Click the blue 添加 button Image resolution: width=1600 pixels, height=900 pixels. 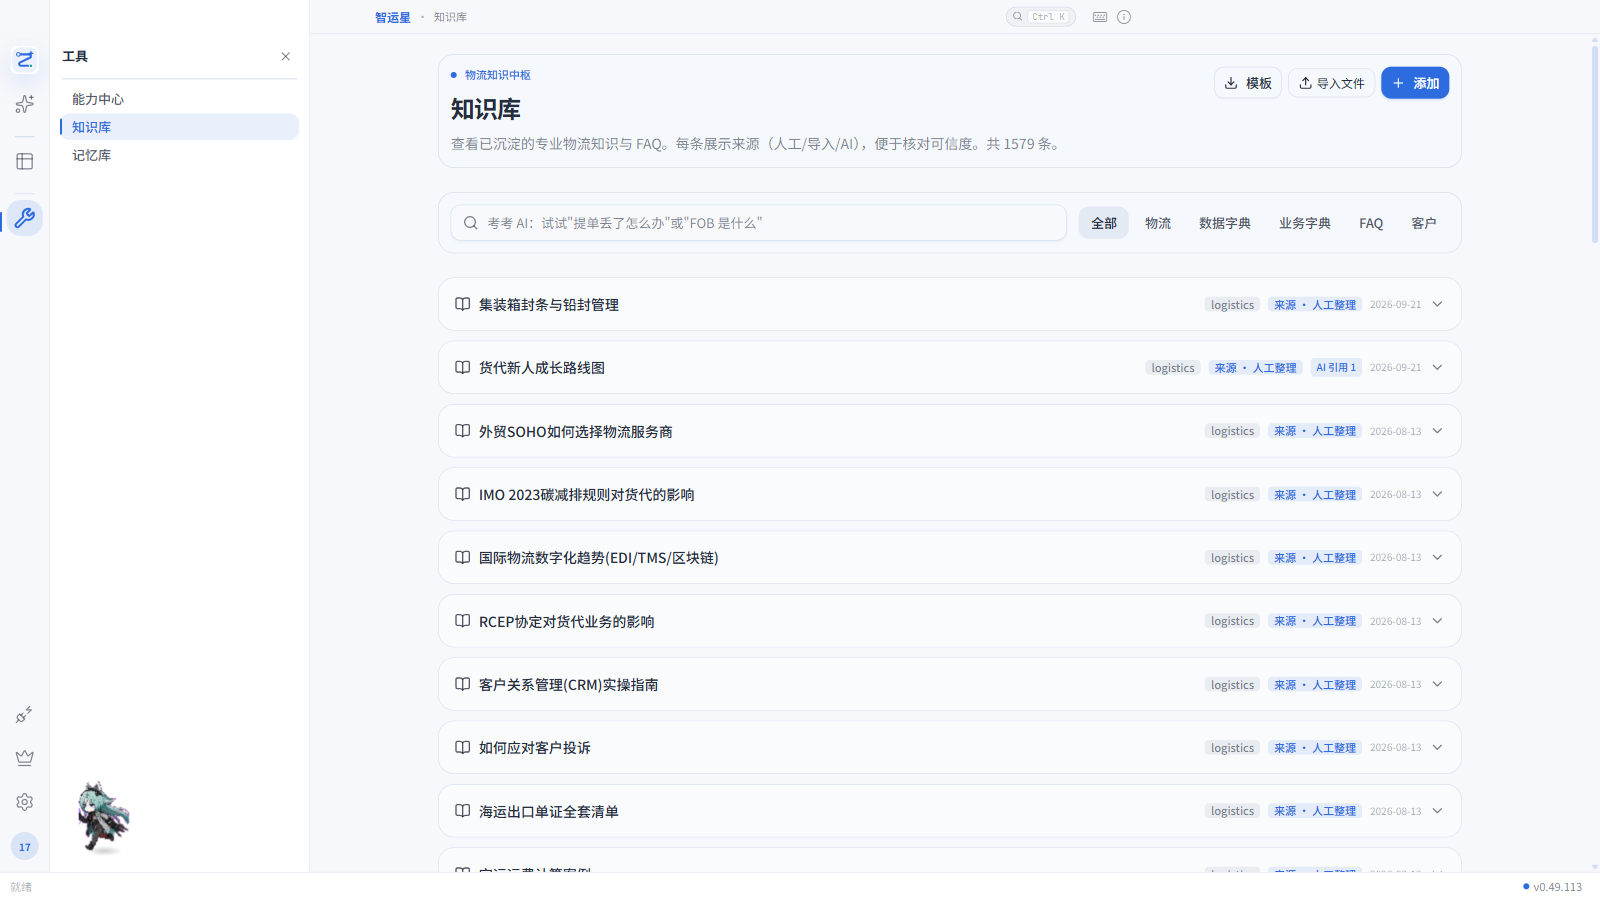(1415, 83)
